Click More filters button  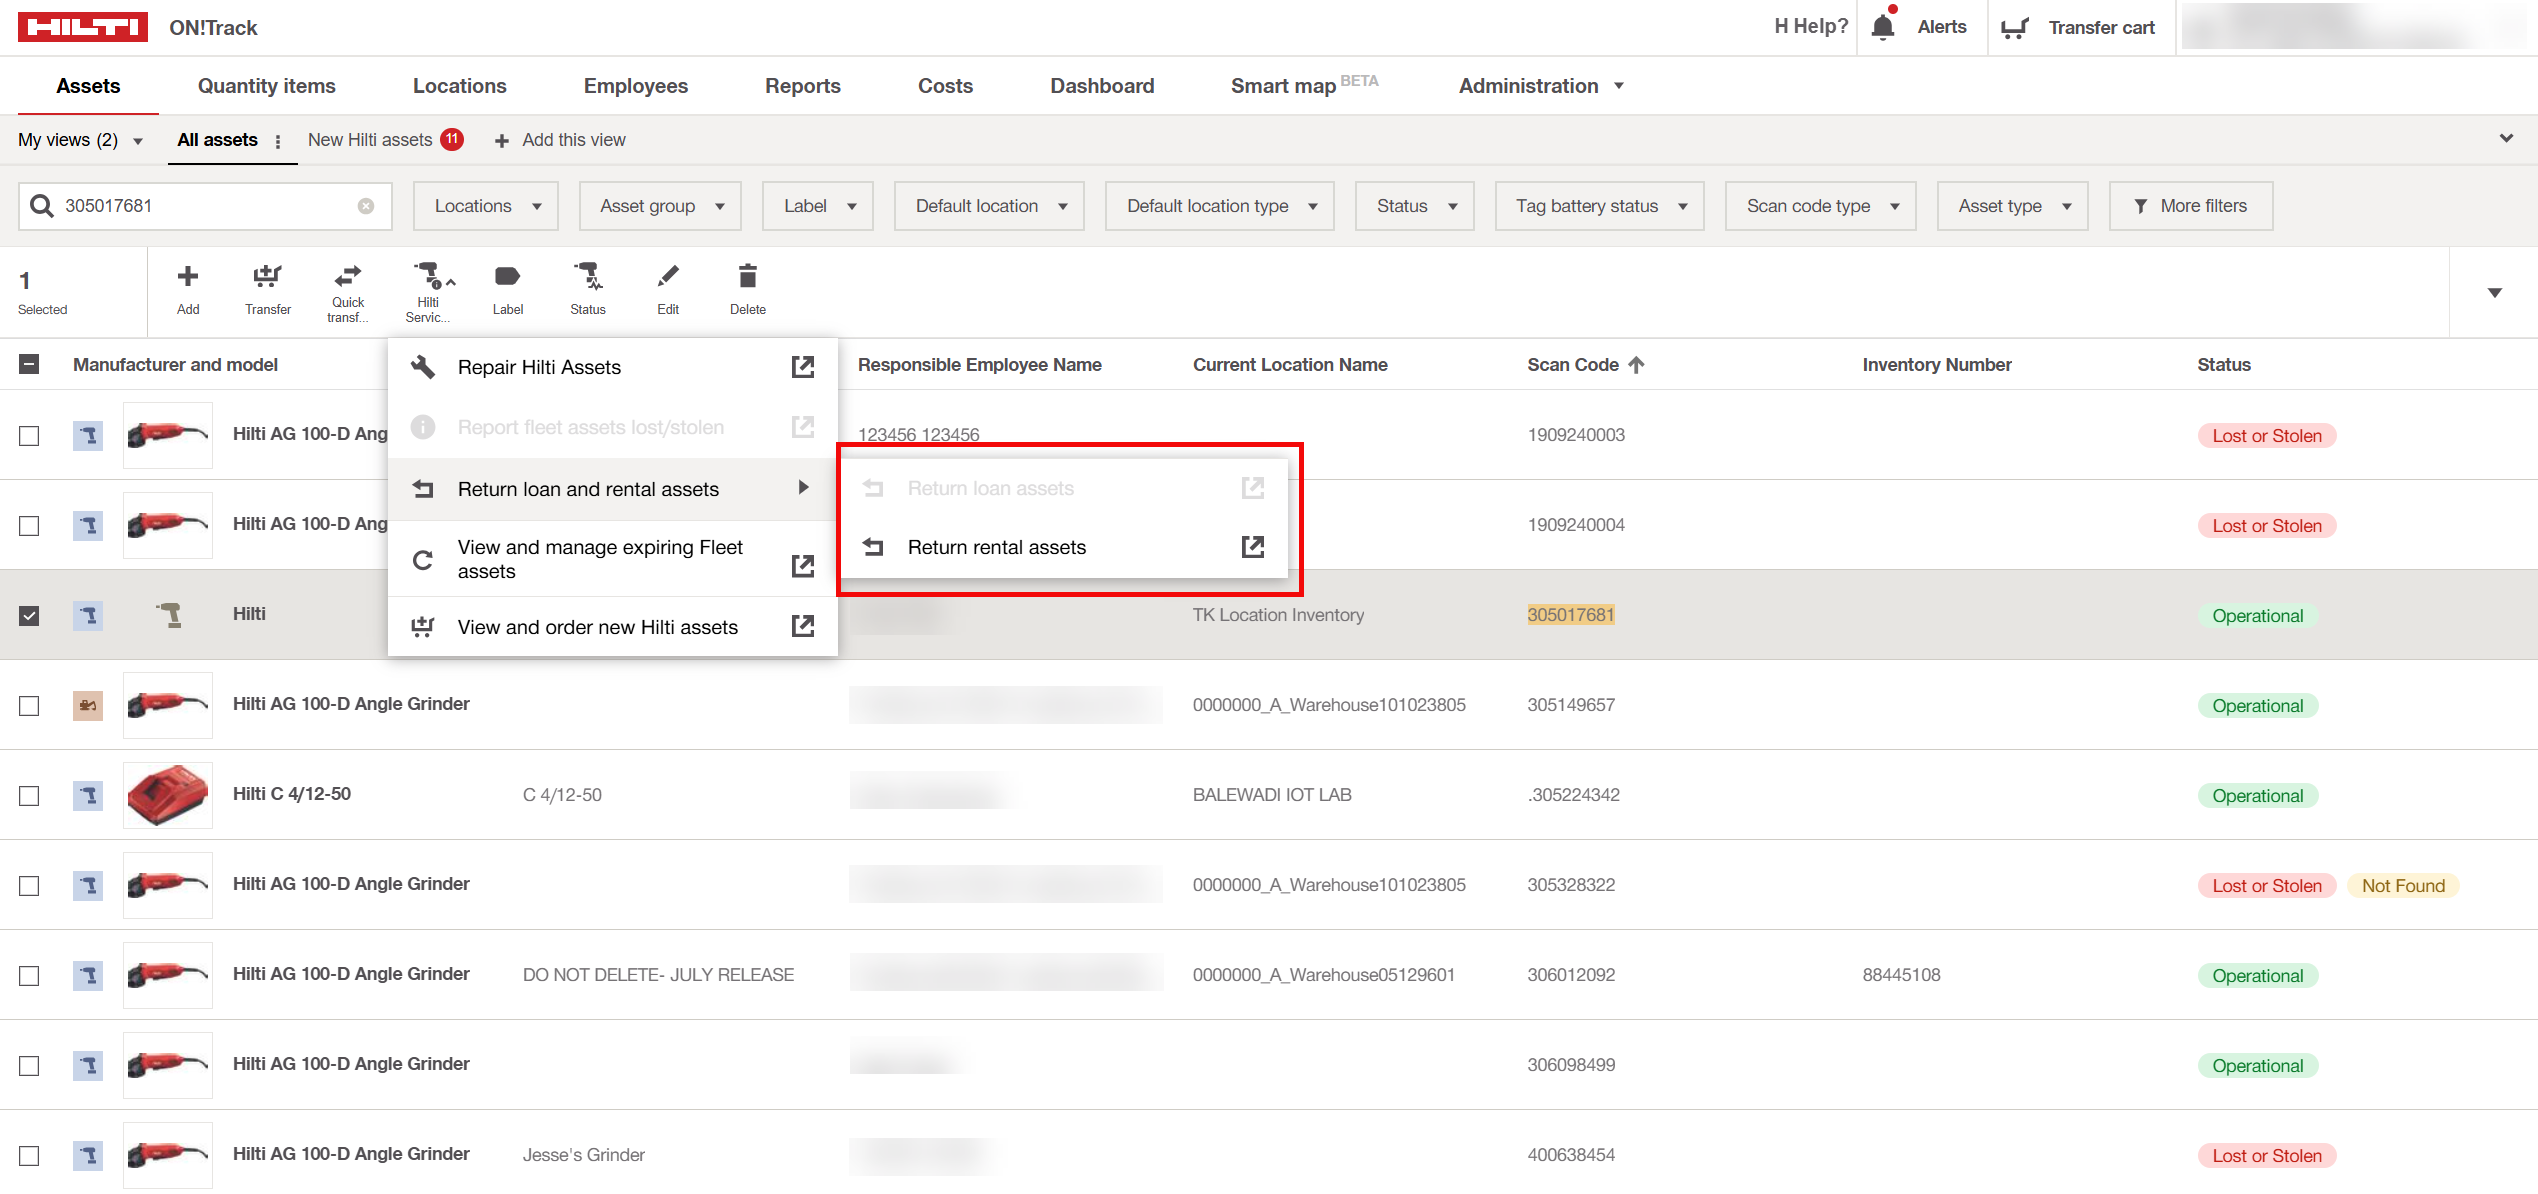click(2191, 206)
